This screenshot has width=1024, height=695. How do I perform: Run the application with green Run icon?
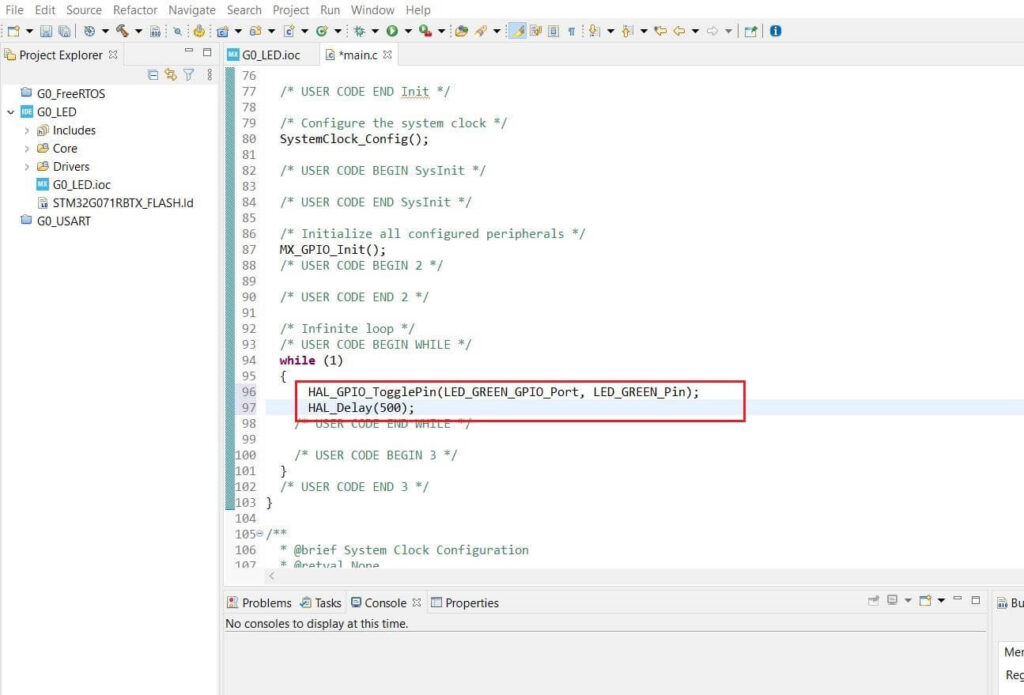coord(392,30)
